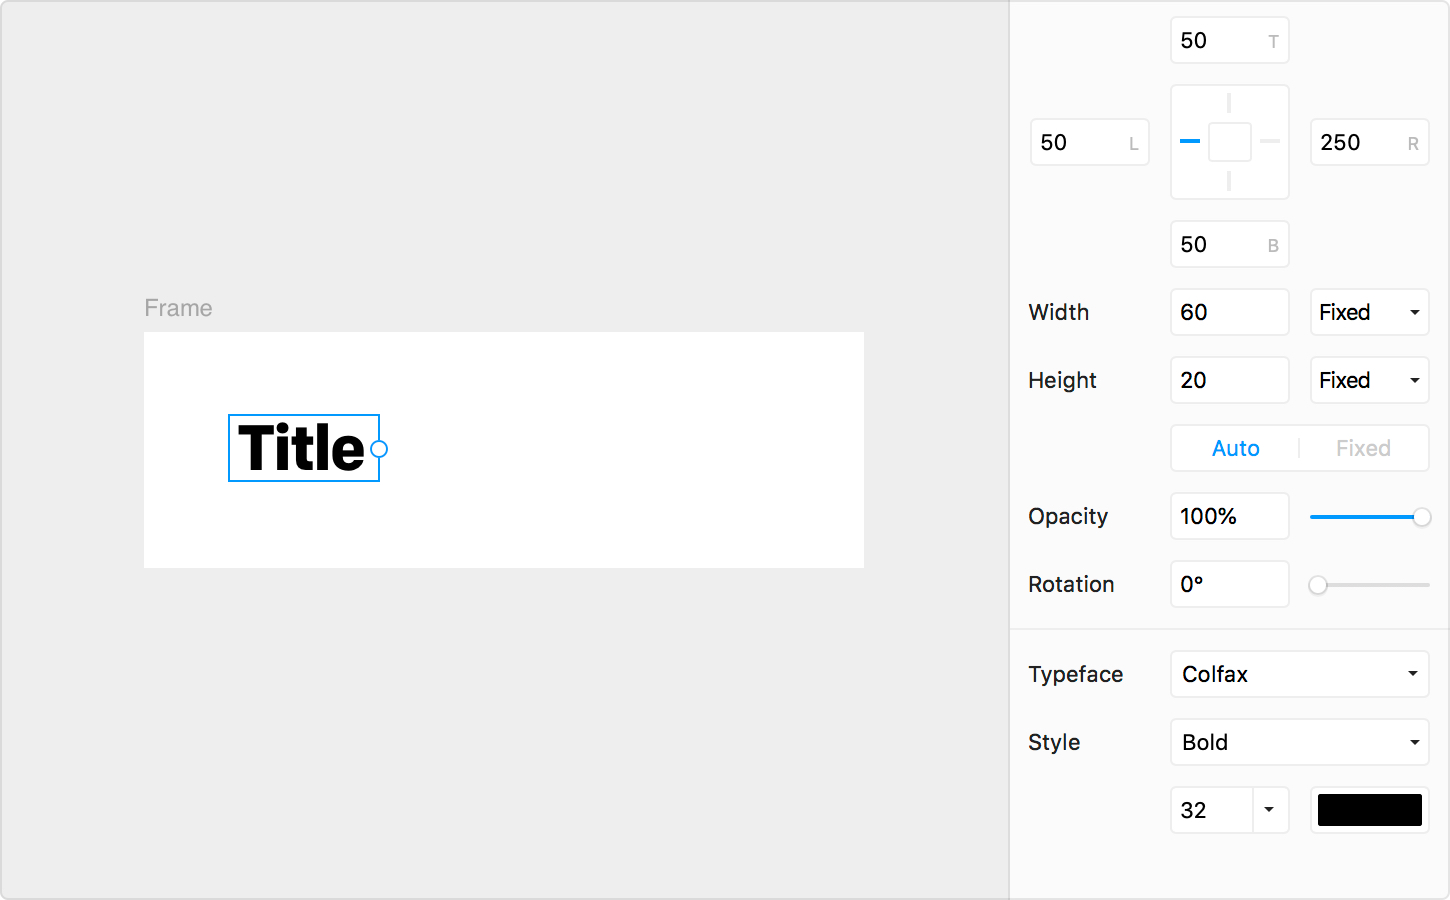This screenshot has width=1450, height=900.
Task: Switch to the Fixed text sizing tab
Action: (1363, 448)
